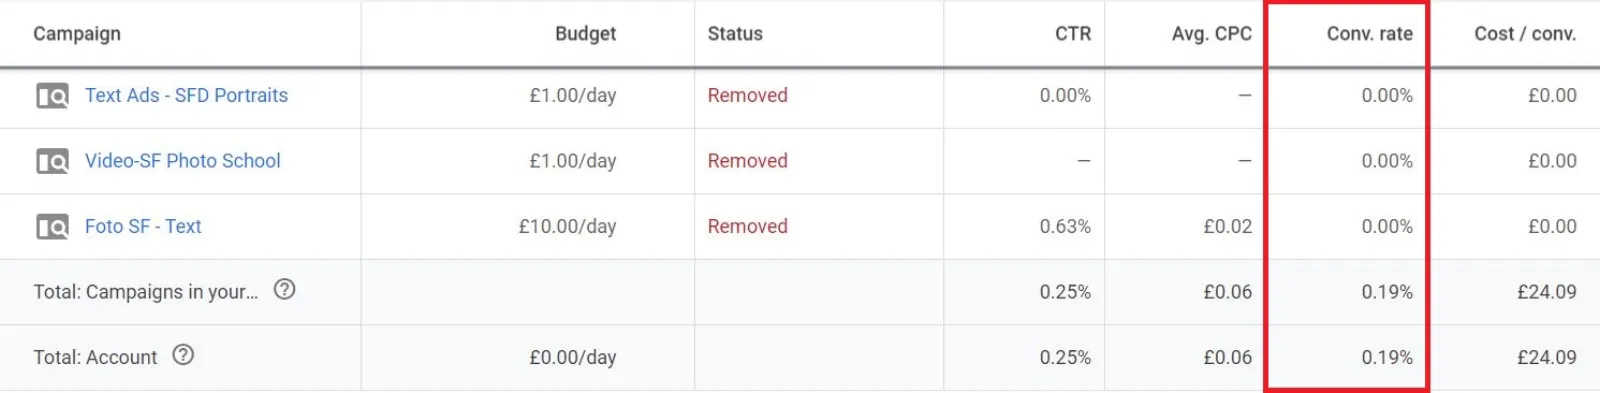Click the Removed status of Video-SF Photo School
The width and height of the screenshot is (1600, 393).
pos(748,161)
